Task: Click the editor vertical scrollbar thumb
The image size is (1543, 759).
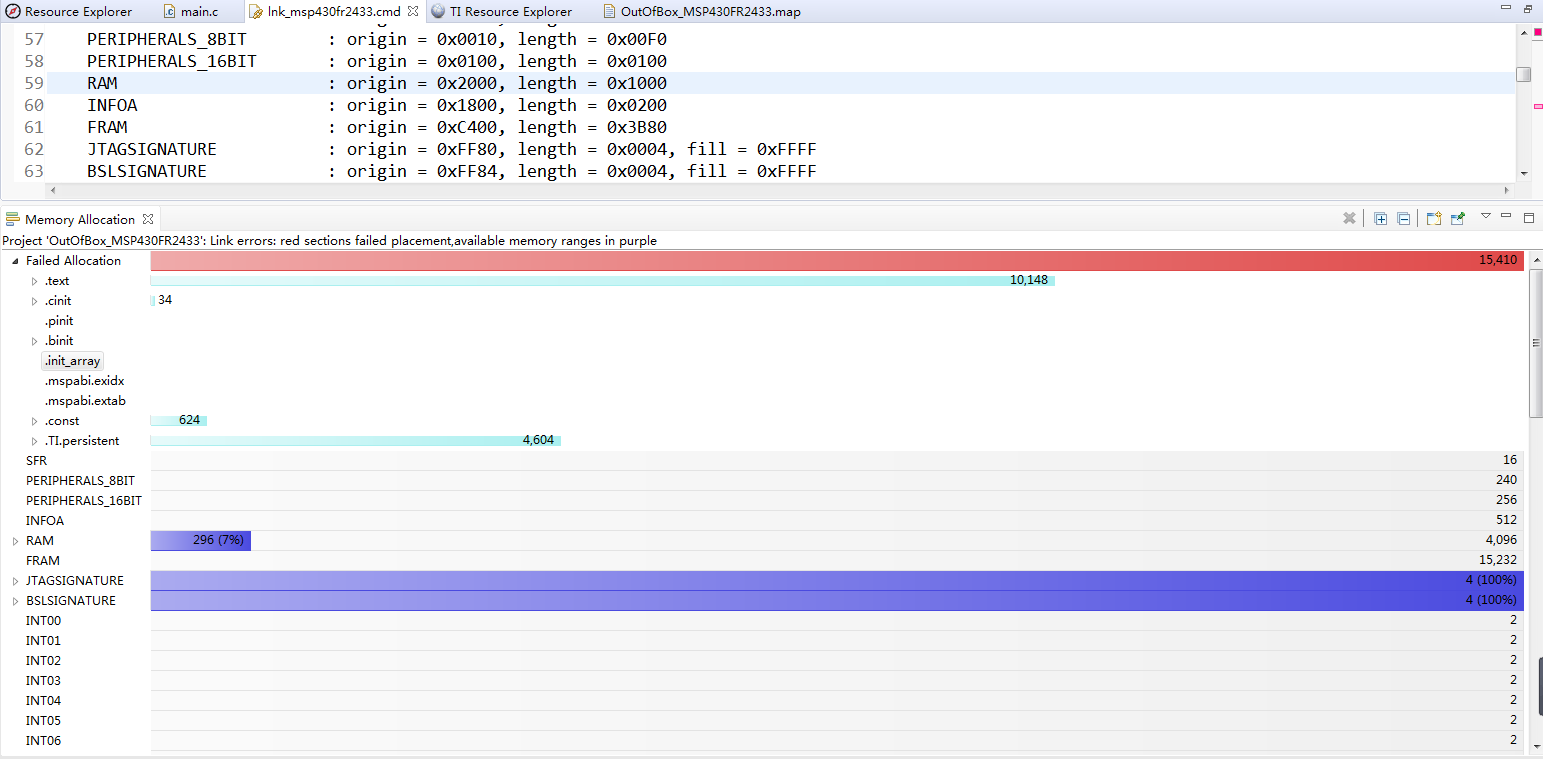Action: pos(1523,74)
